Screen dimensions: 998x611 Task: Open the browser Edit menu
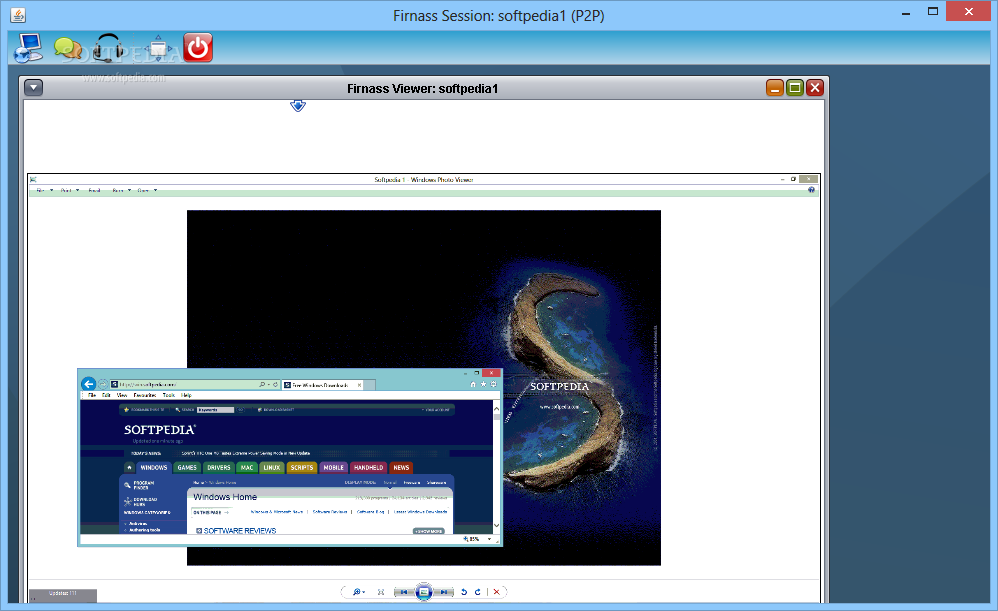click(x=106, y=395)
